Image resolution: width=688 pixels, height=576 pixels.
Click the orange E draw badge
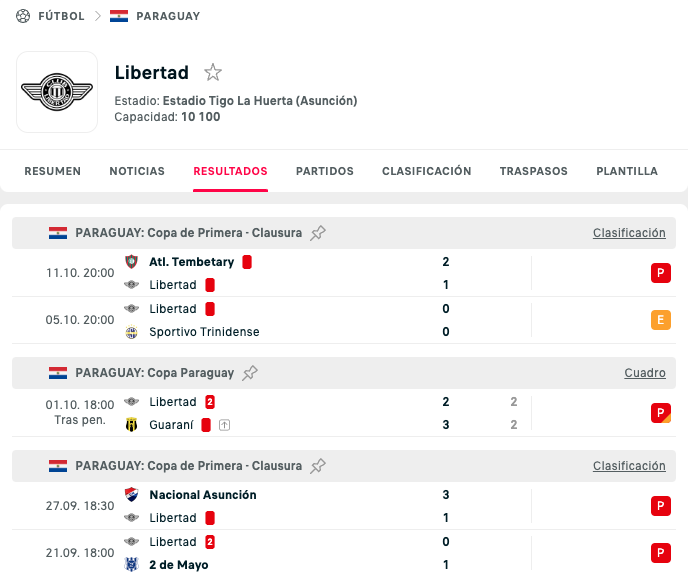pyautogui.click(x=660, y=320)
